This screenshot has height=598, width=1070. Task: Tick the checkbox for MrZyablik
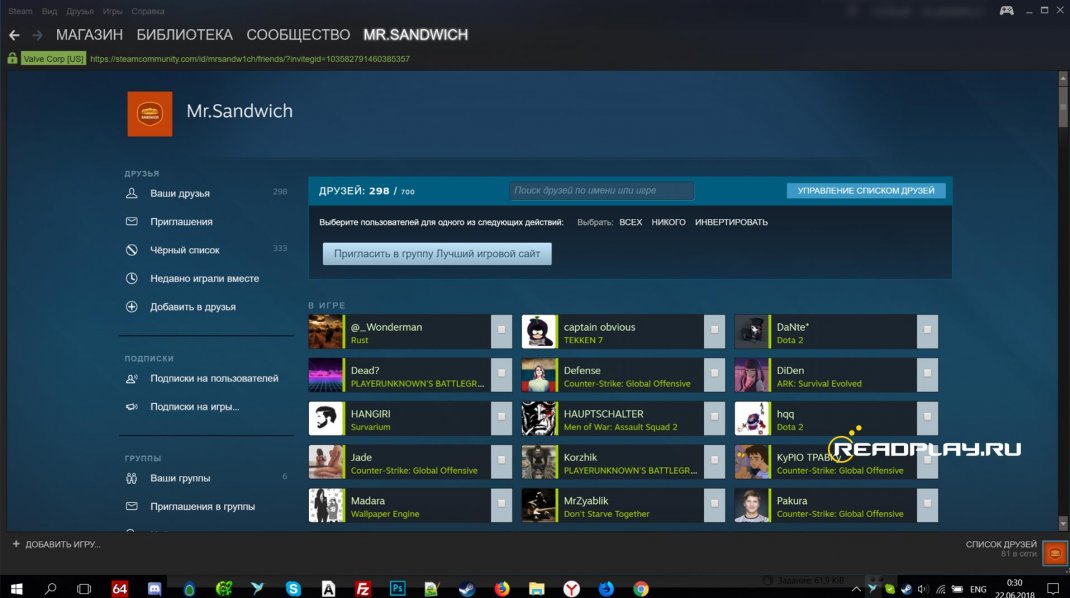tap(714, 504)
